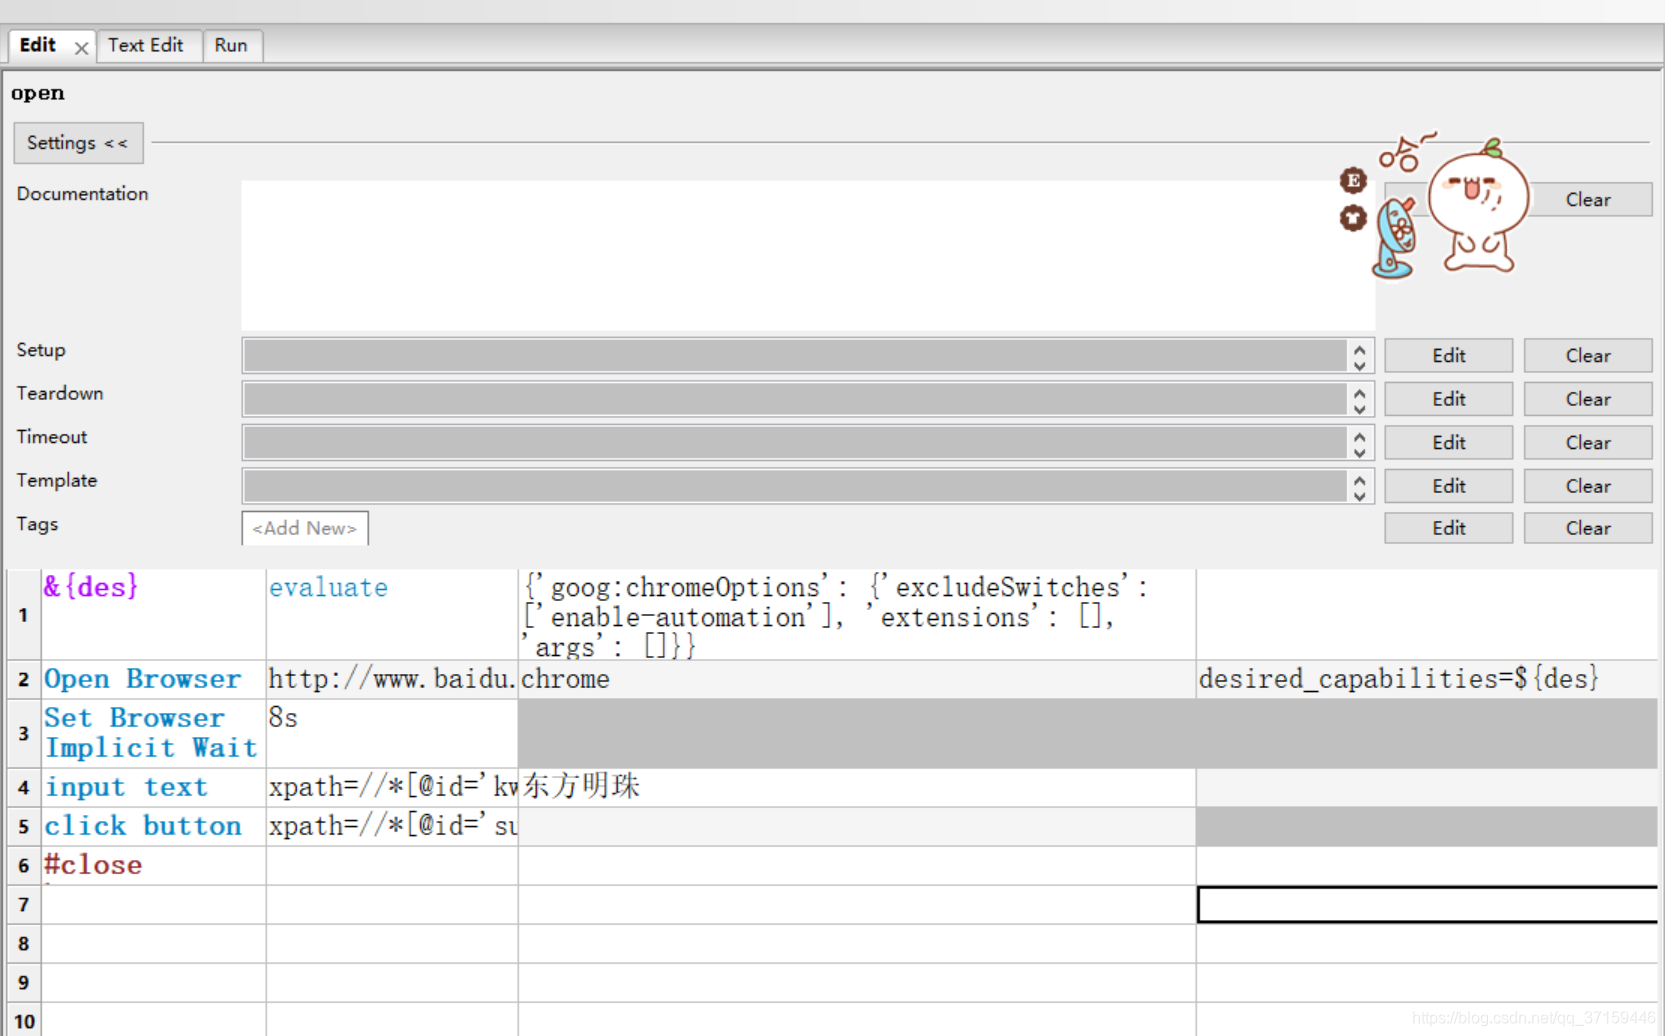Close the Edit tab
Image resolution: width=1665 pixels, height=1036 pixels.
pyautogui.click(x=81, y=47)
